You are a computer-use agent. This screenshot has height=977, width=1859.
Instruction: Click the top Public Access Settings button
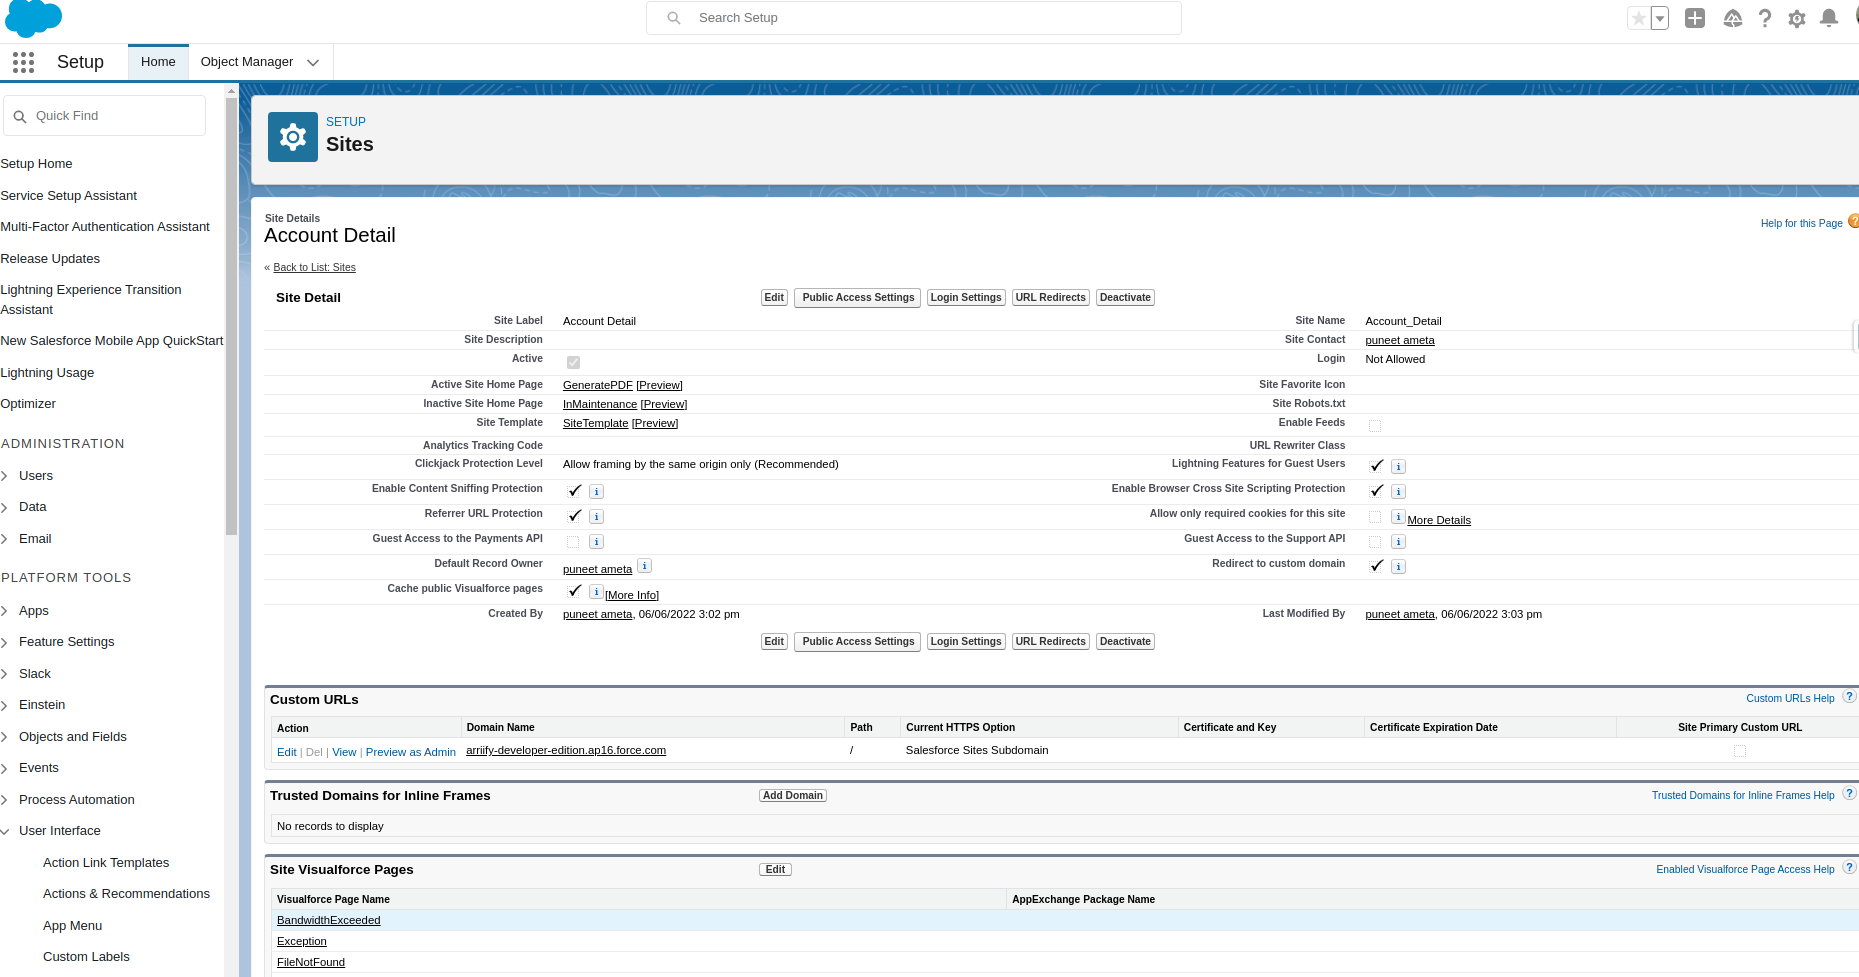click(858, 297)
